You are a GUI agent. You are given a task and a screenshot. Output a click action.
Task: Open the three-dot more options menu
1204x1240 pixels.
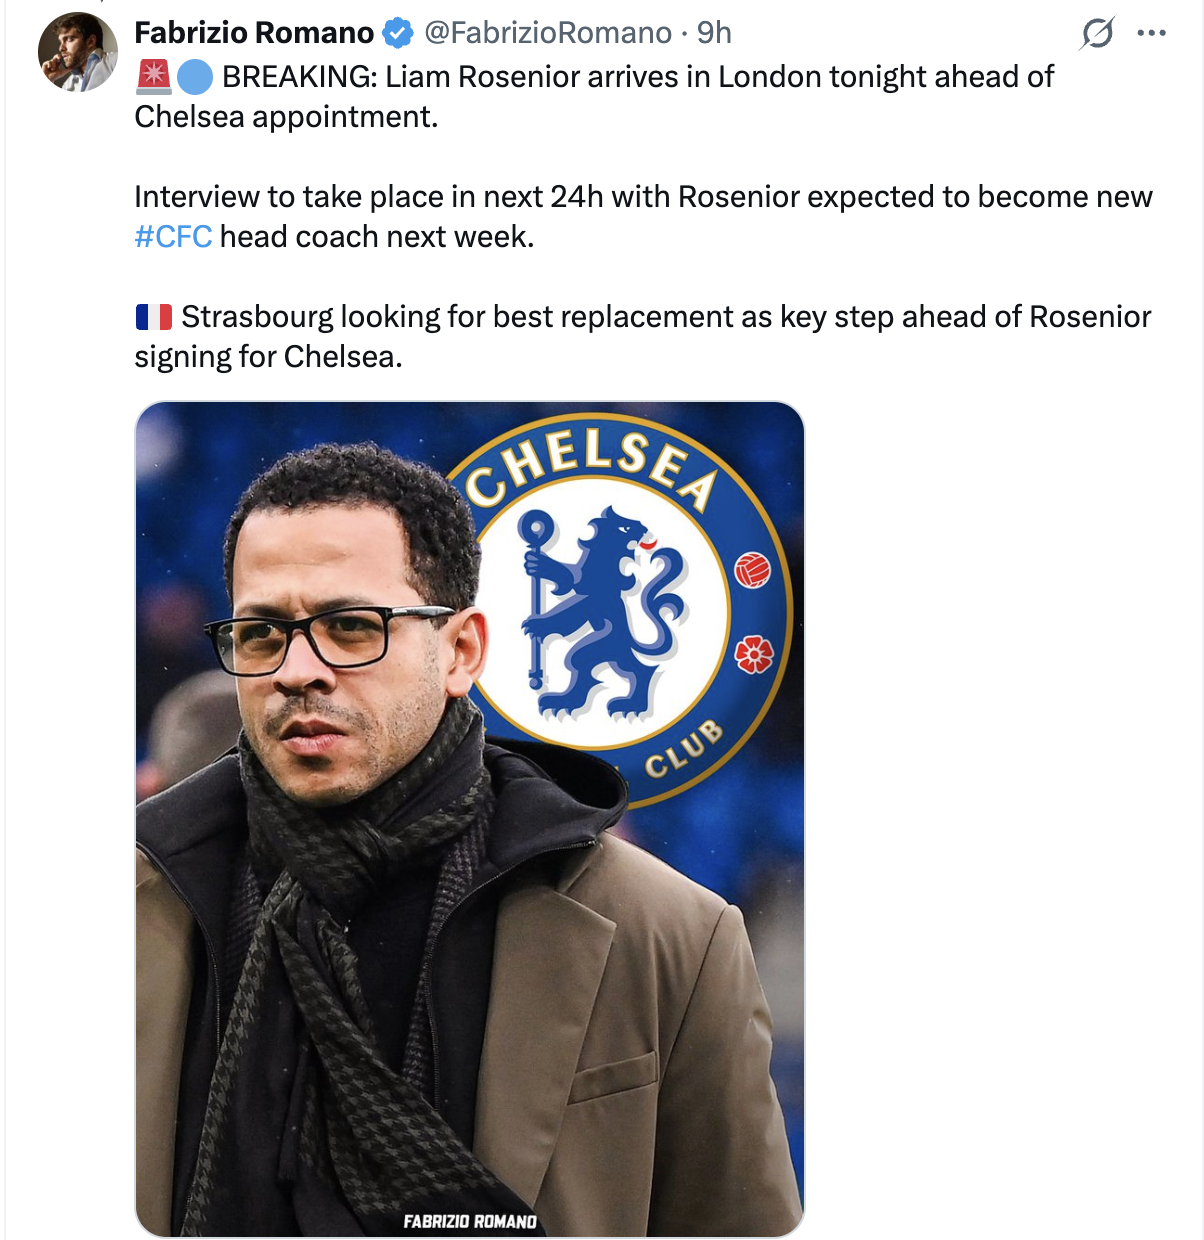coord(1151,34)
